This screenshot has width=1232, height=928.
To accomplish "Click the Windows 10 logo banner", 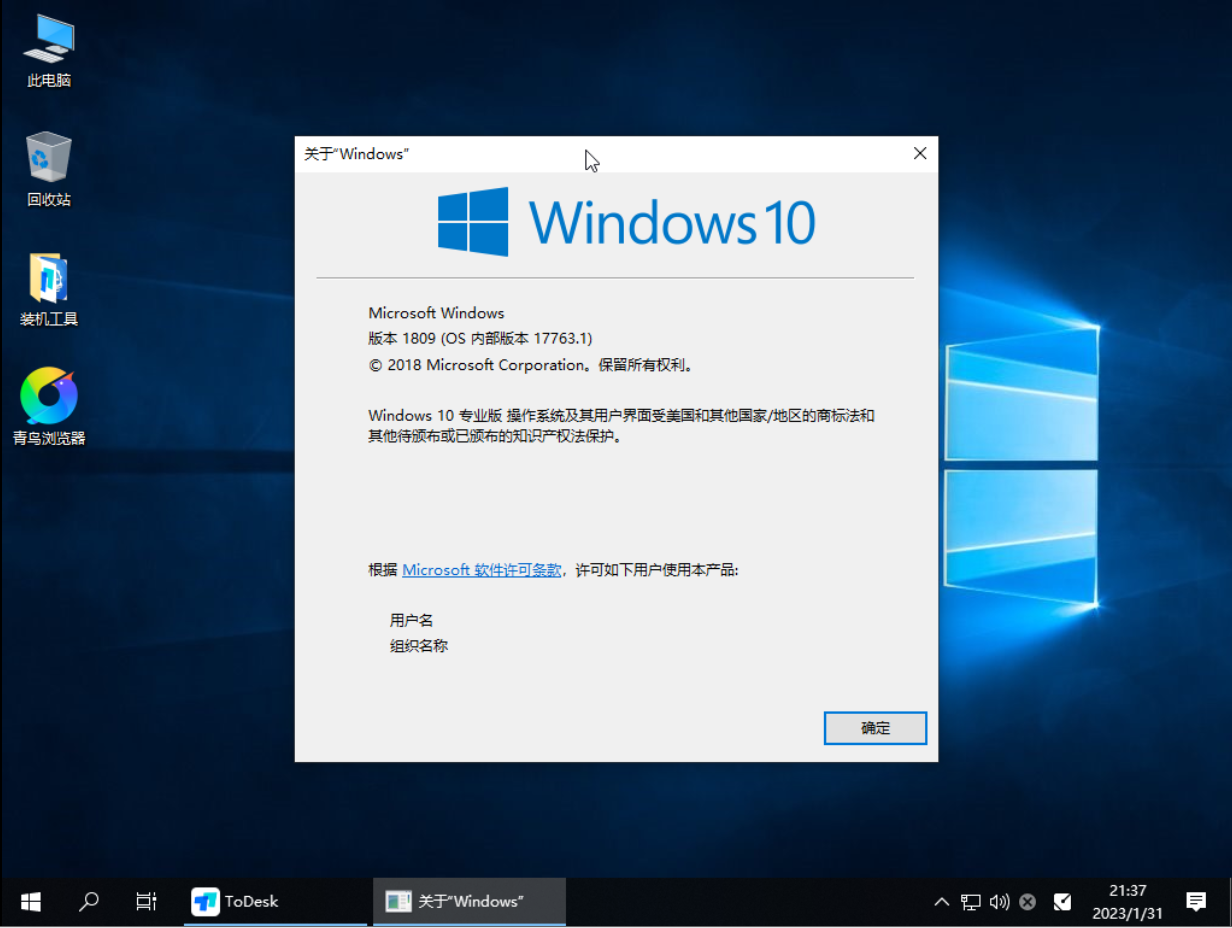I will click(x=627, y=222).
